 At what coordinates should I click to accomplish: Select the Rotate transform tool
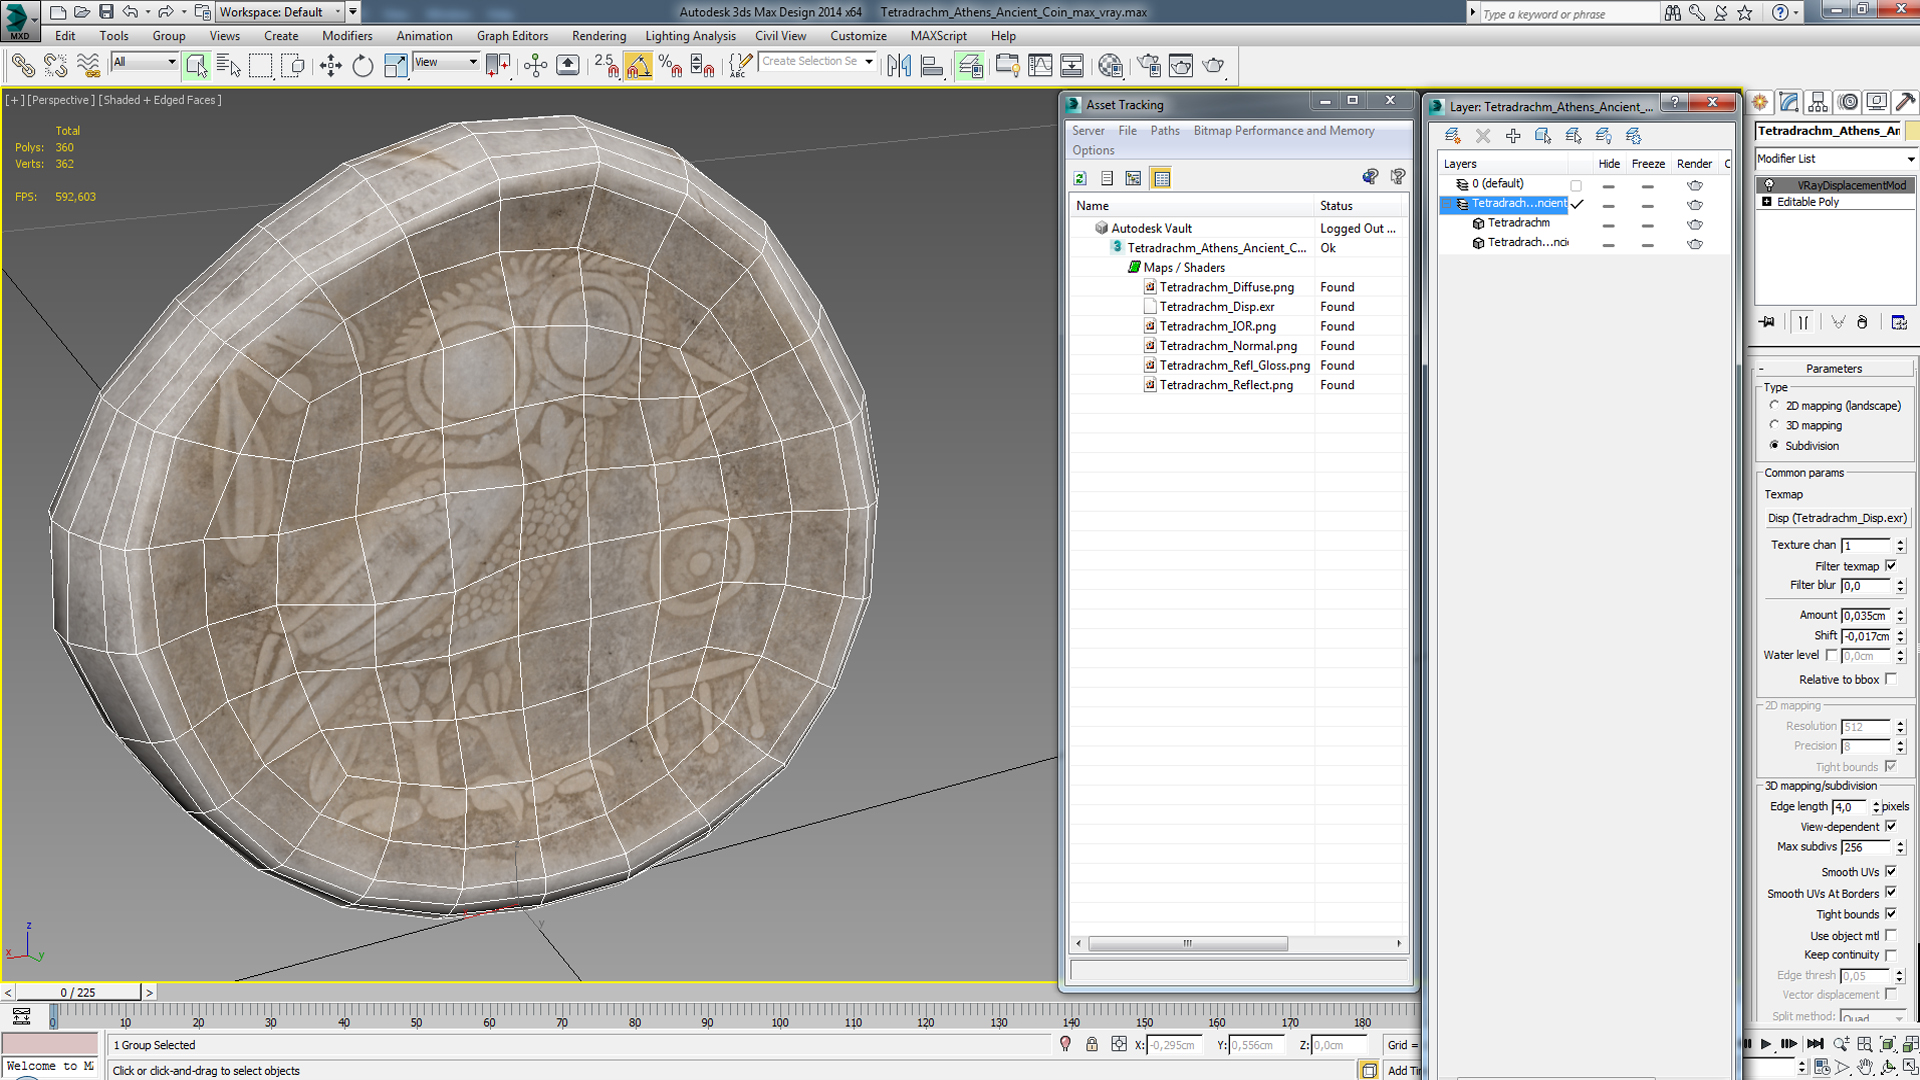click(x=362, y=66)
